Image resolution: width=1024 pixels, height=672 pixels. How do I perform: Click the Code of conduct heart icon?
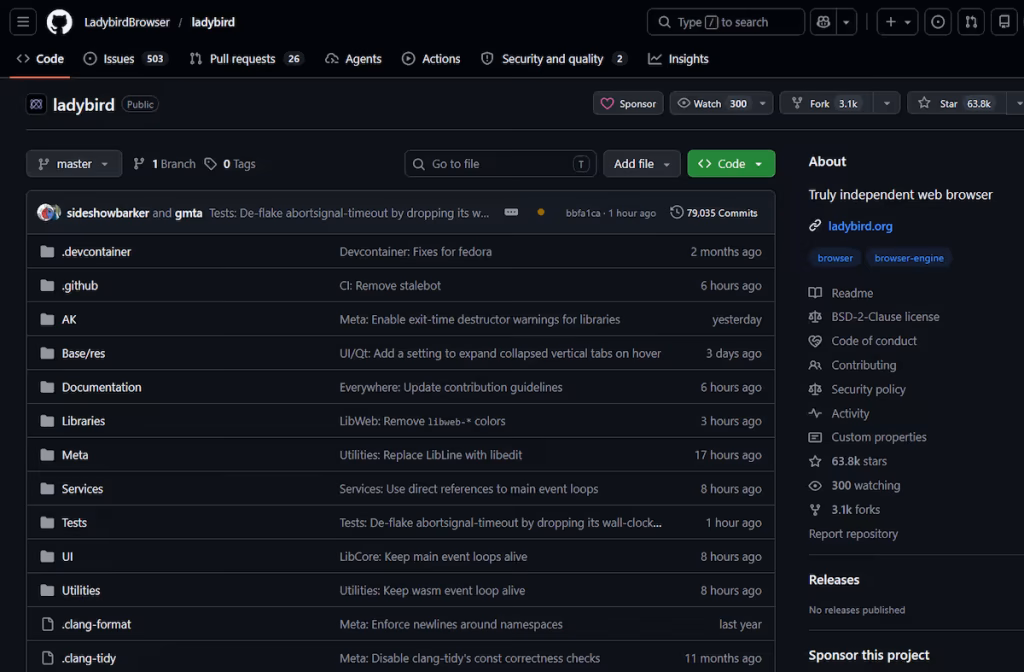point(815,341)
